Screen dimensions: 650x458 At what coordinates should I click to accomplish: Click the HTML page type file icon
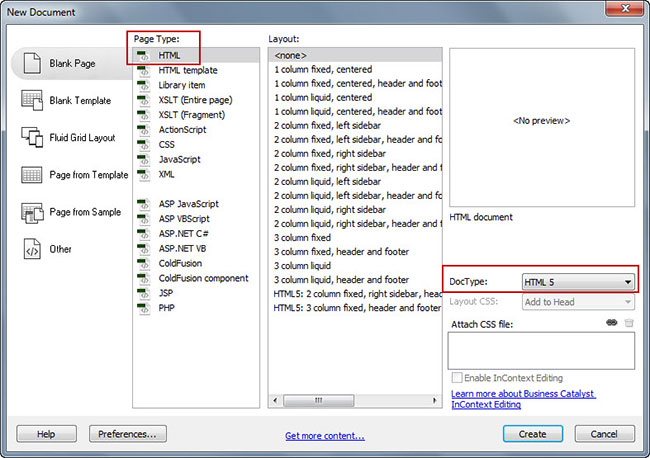click(x=143, y=56)
